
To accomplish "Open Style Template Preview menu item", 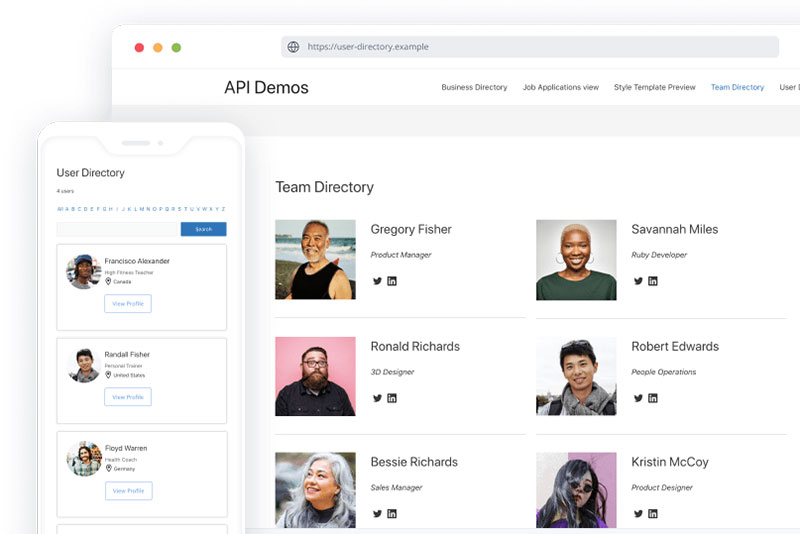I will 655,87.
